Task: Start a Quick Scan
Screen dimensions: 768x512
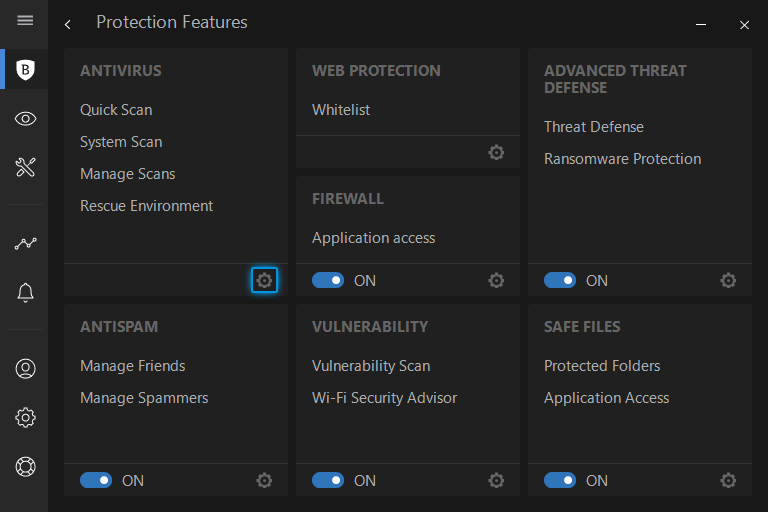Action: pyautogui.click(x=116, y=110)
